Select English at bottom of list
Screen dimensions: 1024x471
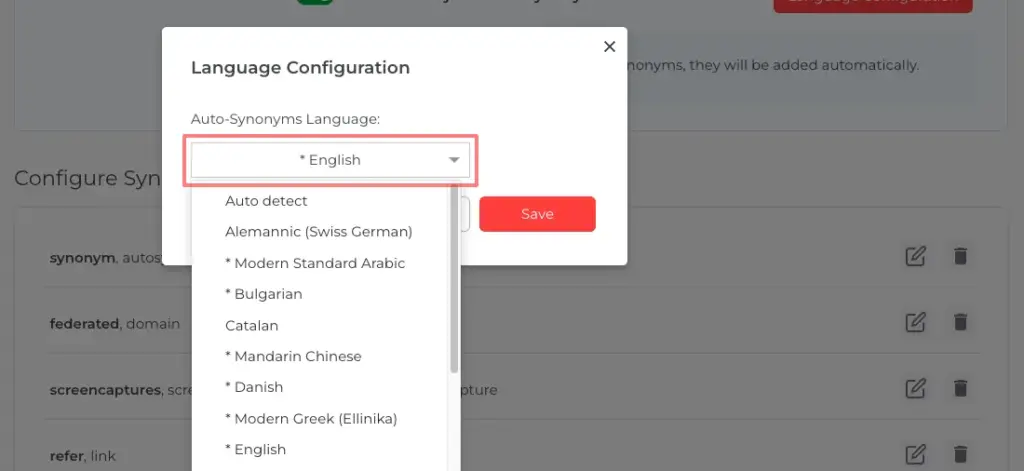click(255, 449)
